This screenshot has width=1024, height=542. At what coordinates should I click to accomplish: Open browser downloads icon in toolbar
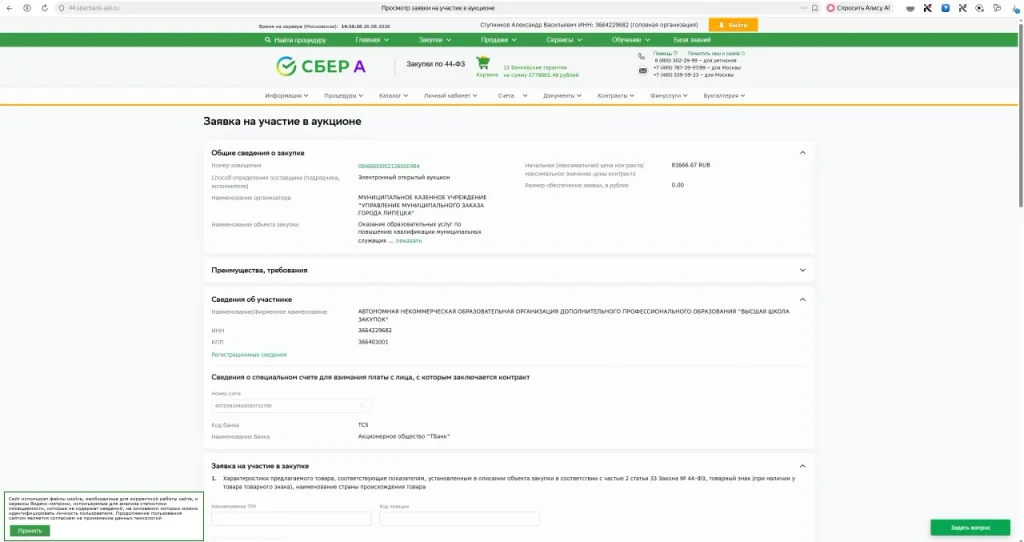click(1014, 8)
